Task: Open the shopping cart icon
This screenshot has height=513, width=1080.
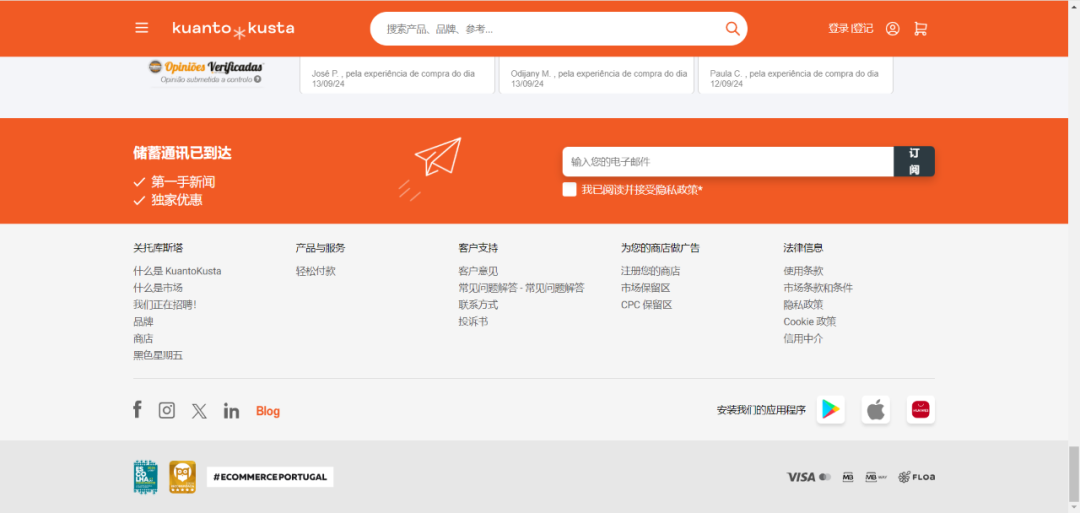Action: pos(921,29)
